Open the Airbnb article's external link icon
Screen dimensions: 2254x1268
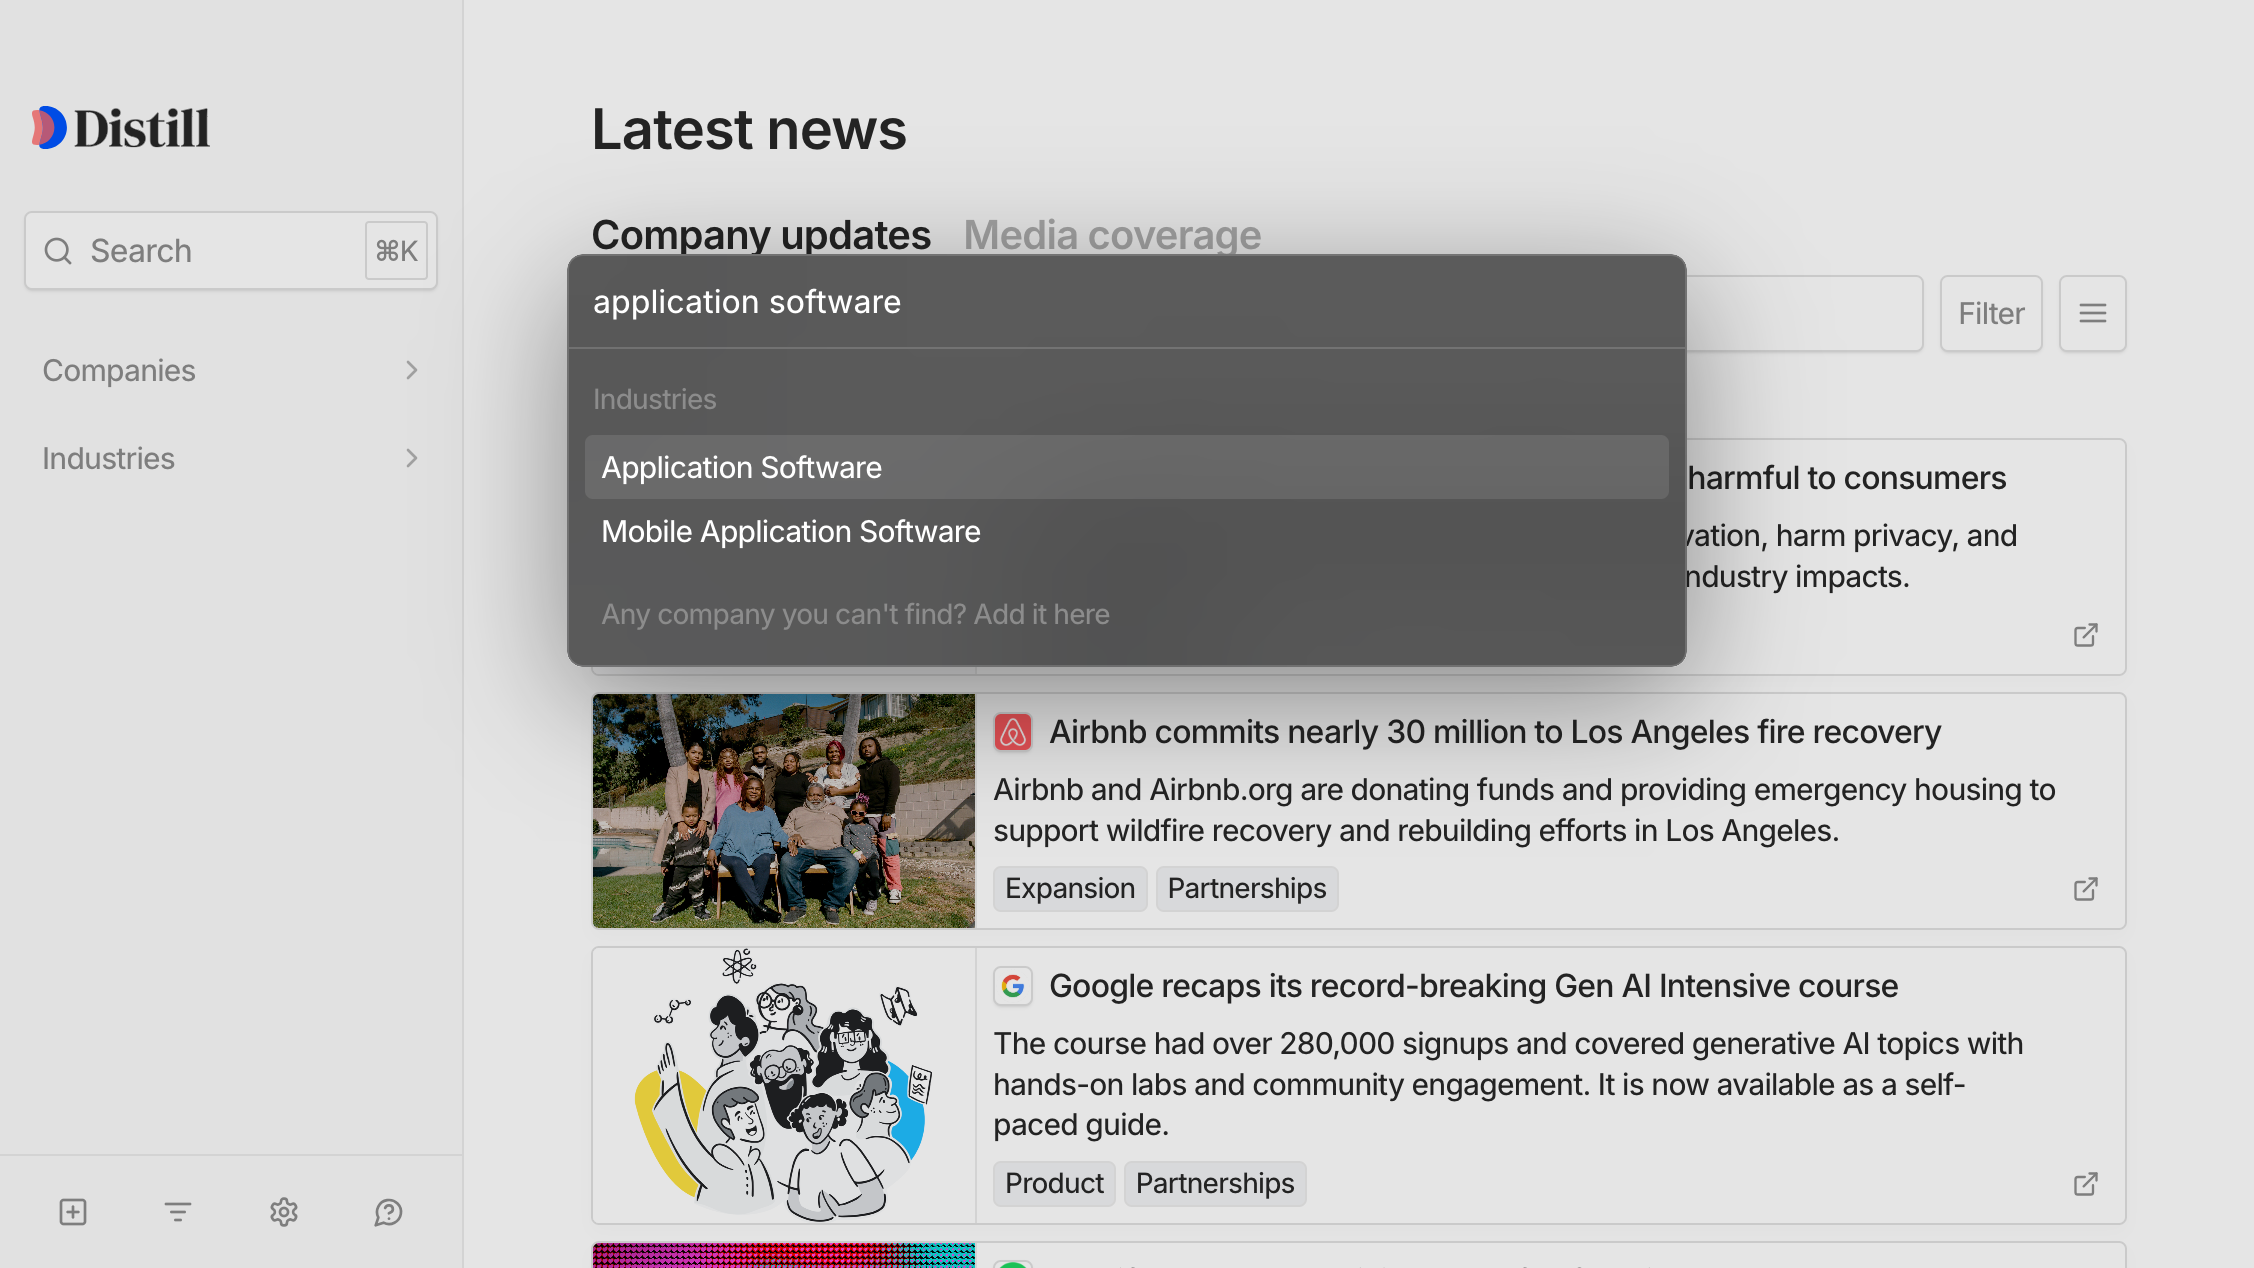pos(2085,889)
